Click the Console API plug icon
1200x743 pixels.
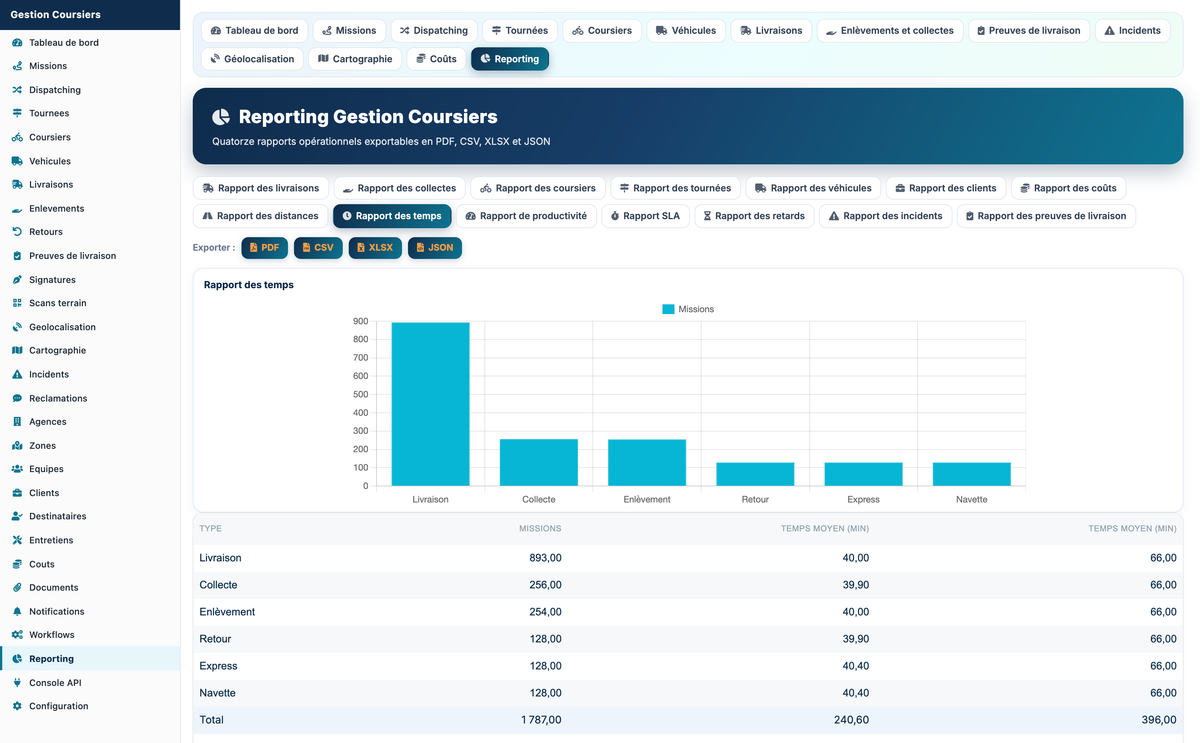pyautogui.click(x=17, y=683)
